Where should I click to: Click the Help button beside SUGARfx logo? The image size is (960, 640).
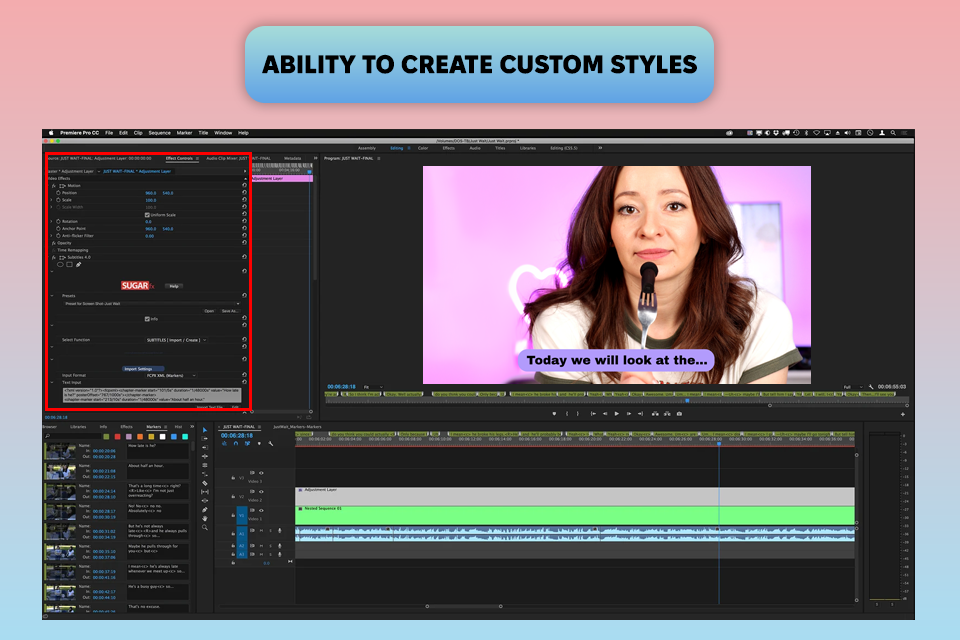(174, 286)
